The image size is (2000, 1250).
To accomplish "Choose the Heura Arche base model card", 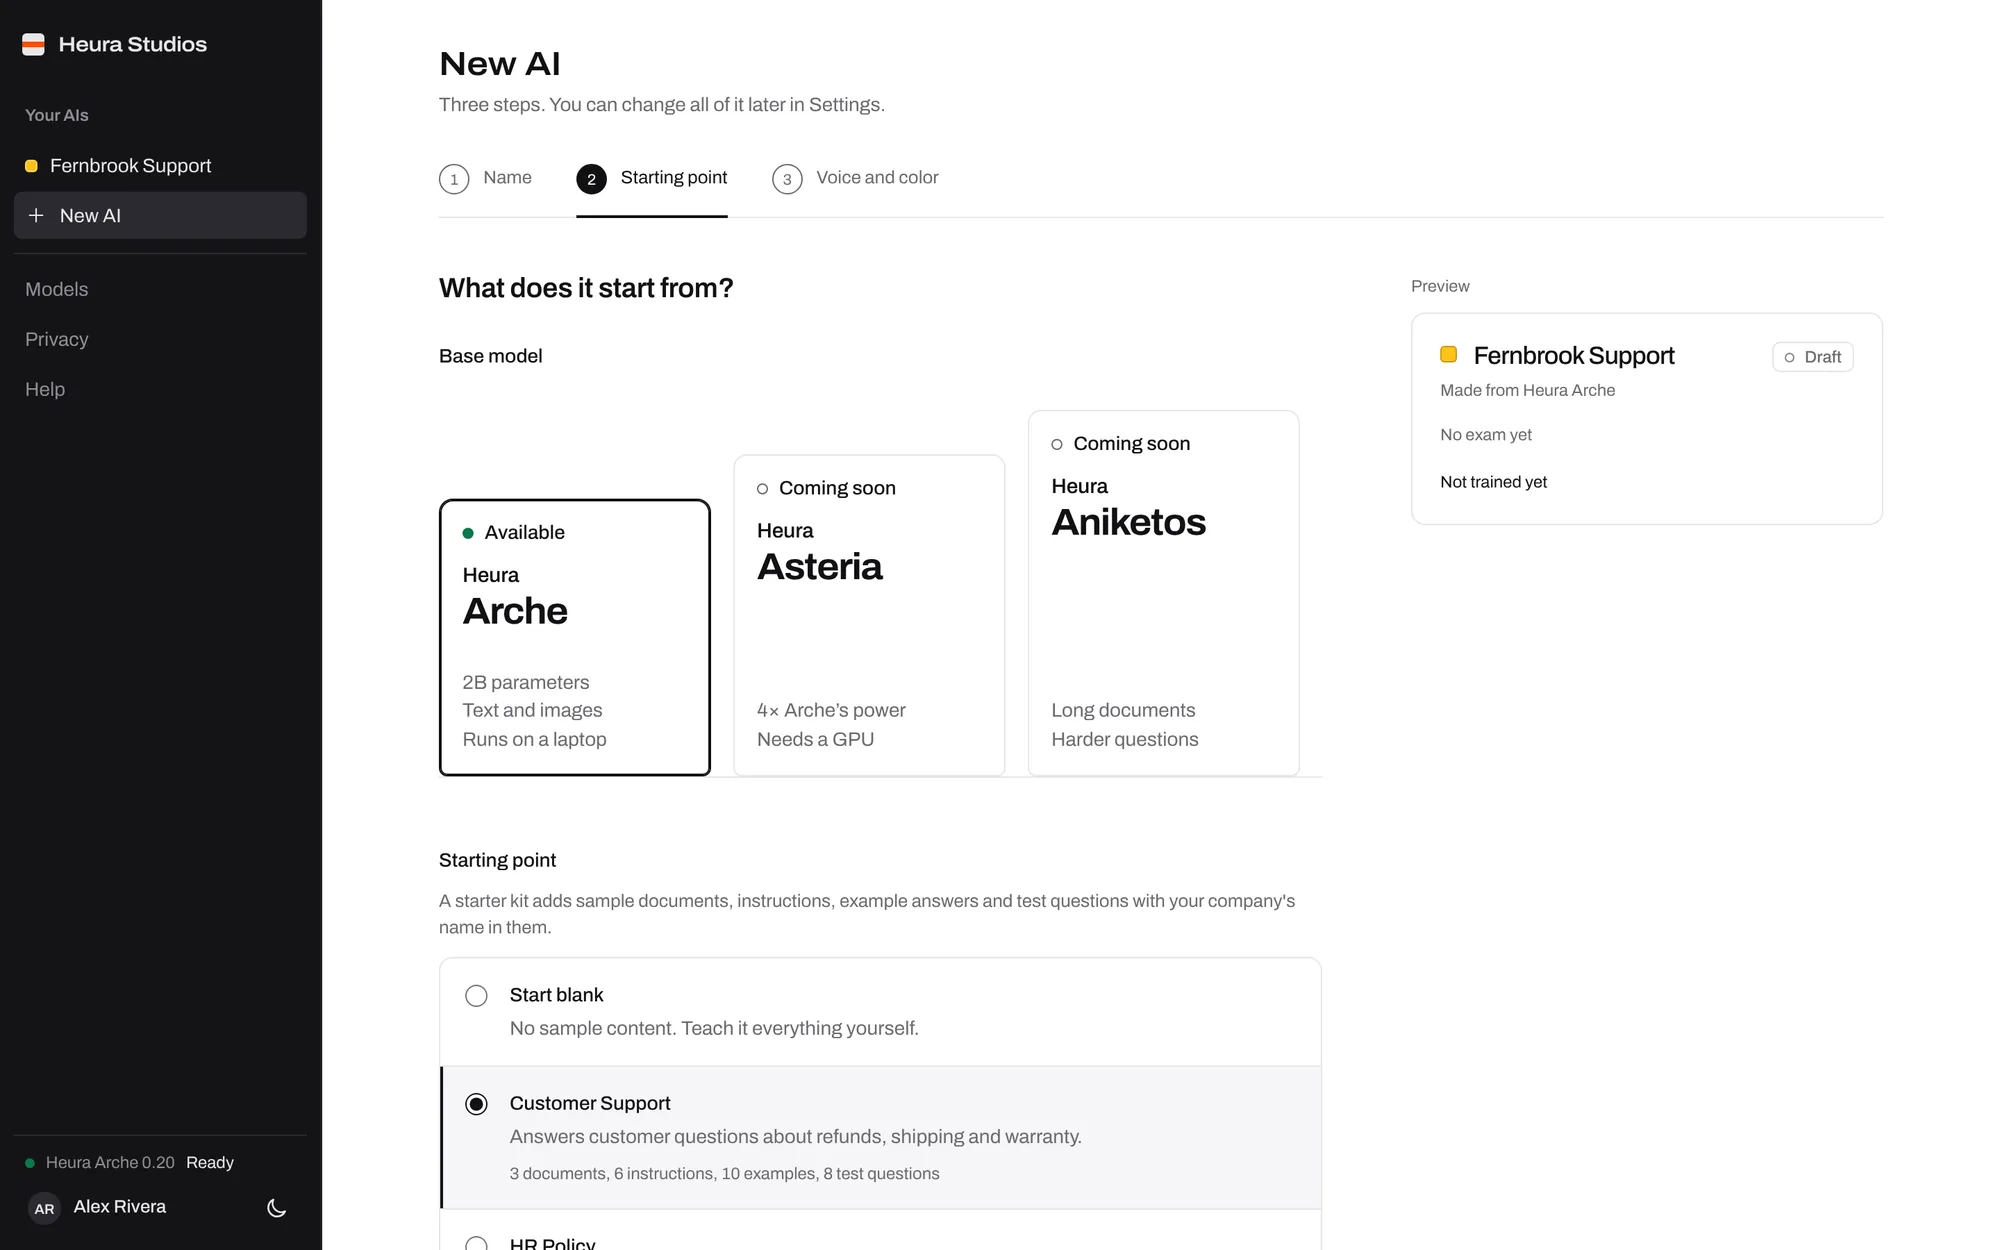I will click(575, 637).
